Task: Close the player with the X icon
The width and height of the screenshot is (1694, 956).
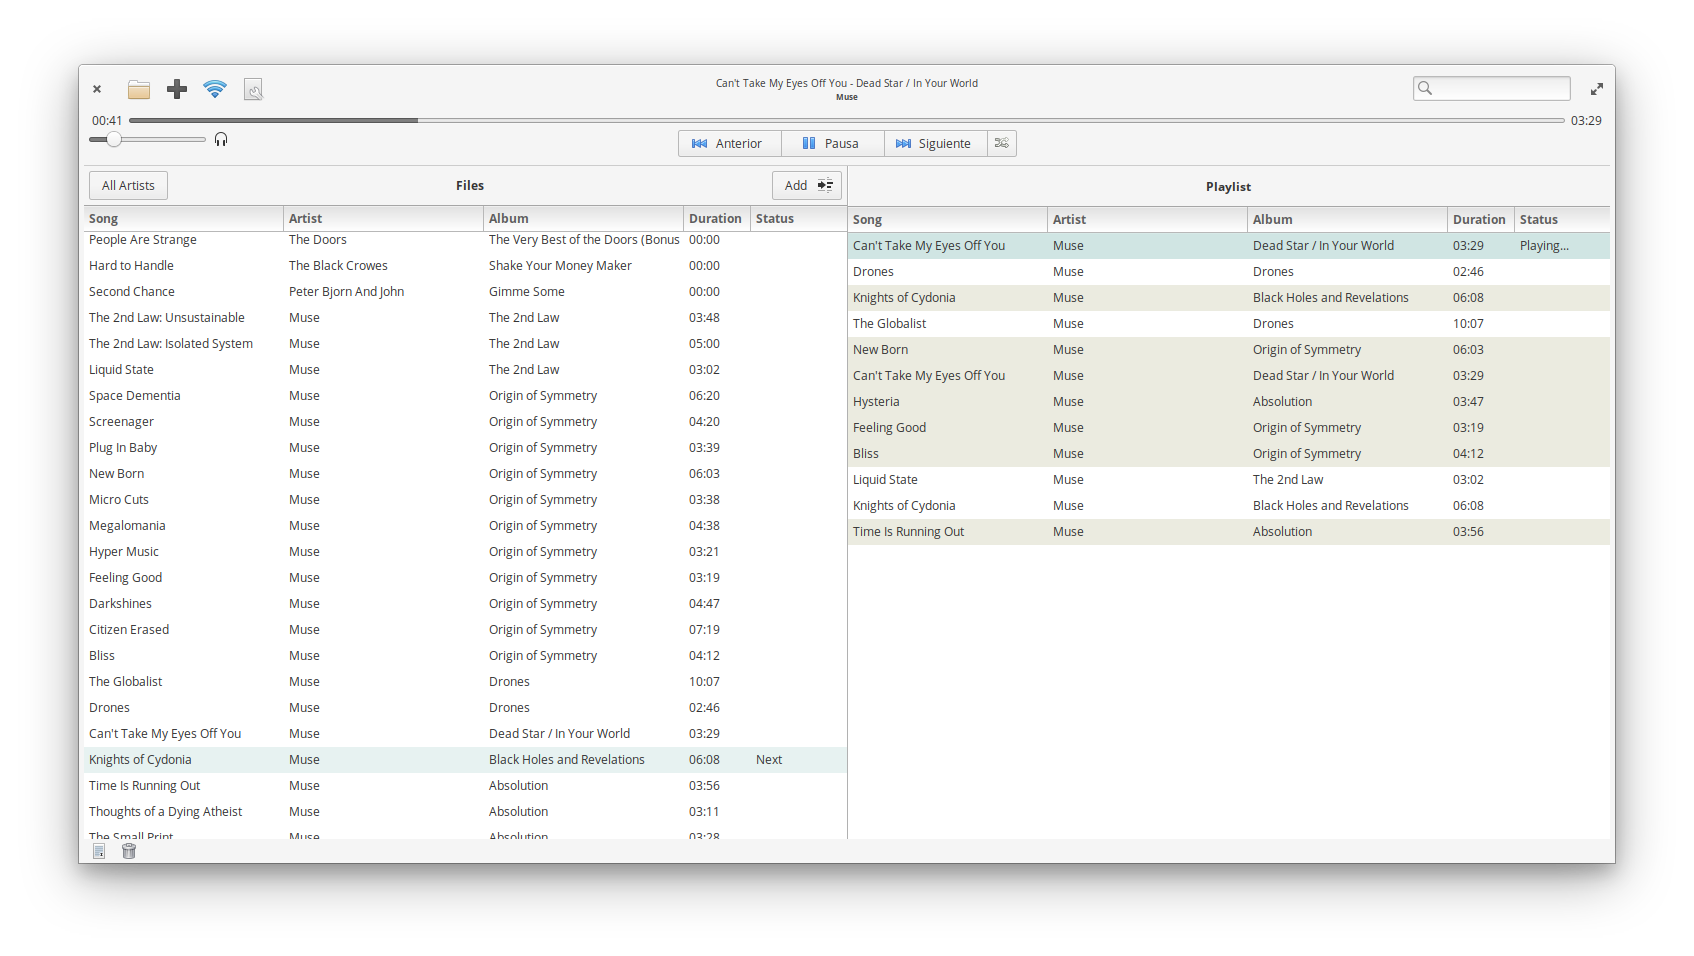Action: (x=97, y=89)
